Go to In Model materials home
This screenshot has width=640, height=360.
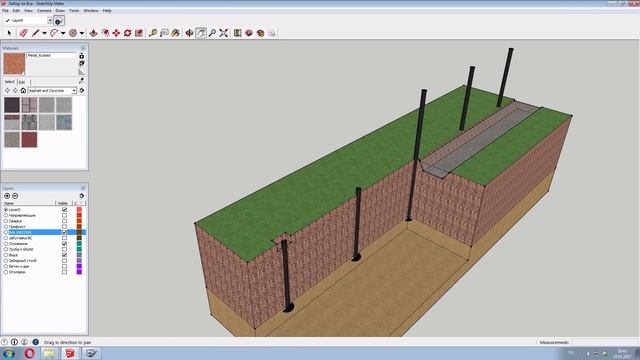23,91
